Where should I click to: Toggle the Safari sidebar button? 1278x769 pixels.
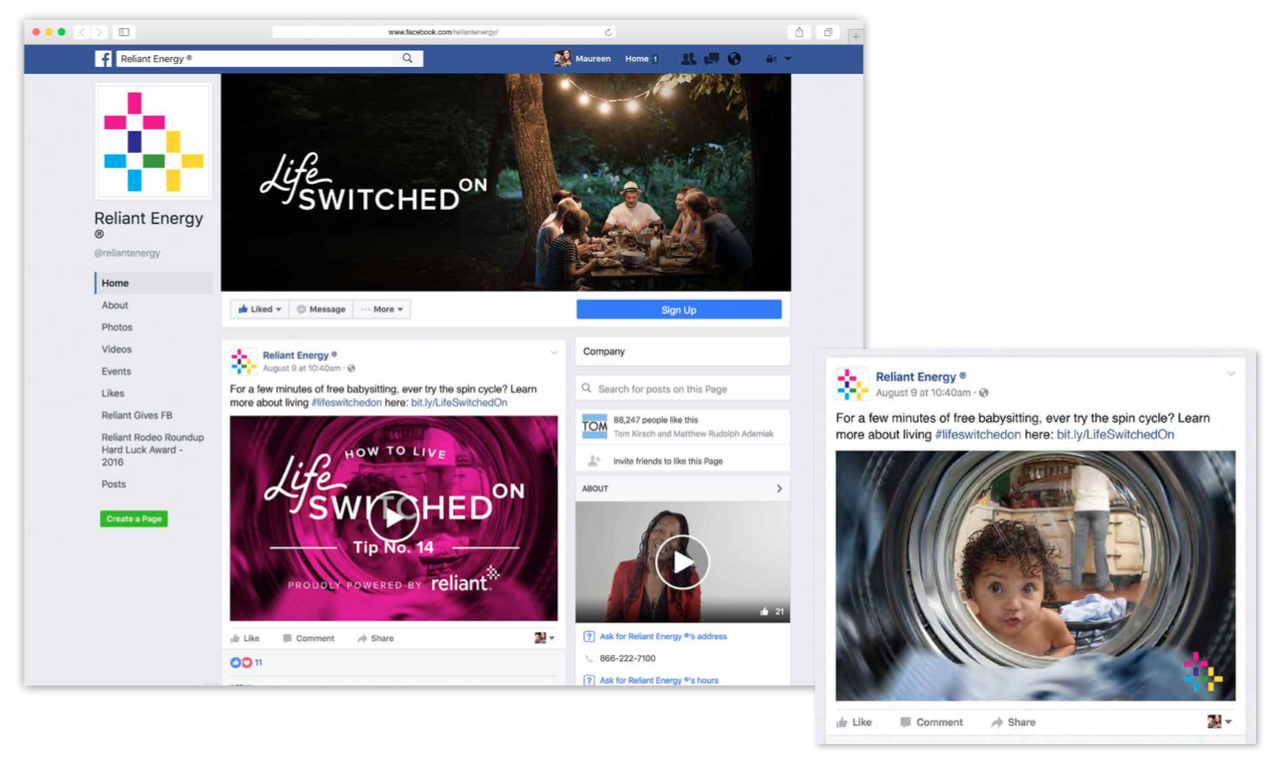point(124,32)
